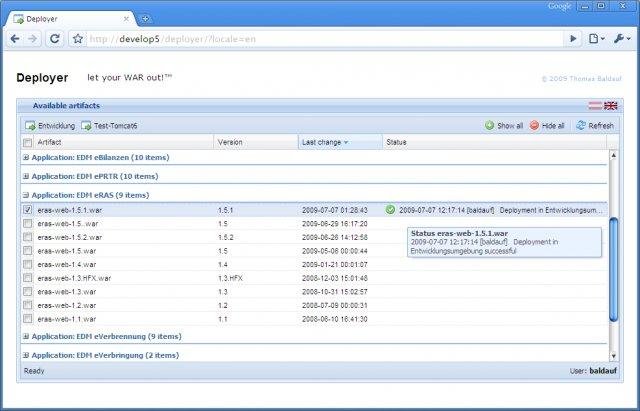Check the eras-web-1.5.2.war checkbox

27,237
